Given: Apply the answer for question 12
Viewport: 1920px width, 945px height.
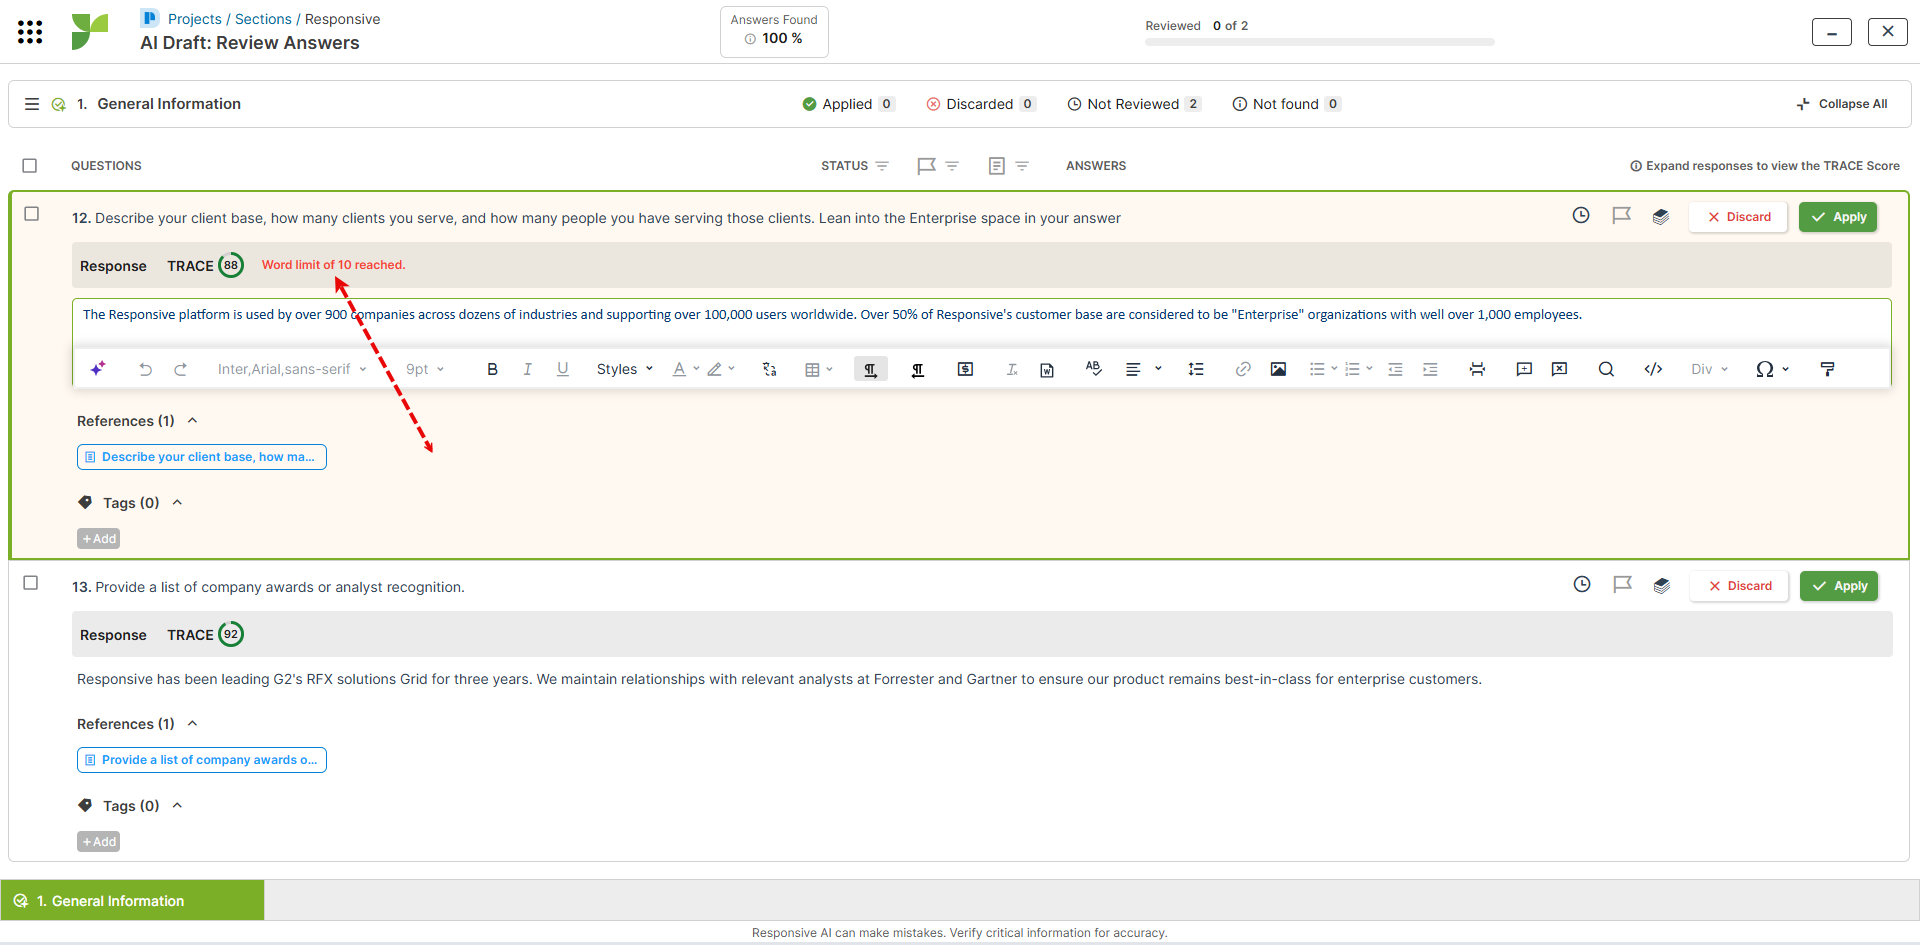Looking at the screenshot, I should pos(1838,217).
